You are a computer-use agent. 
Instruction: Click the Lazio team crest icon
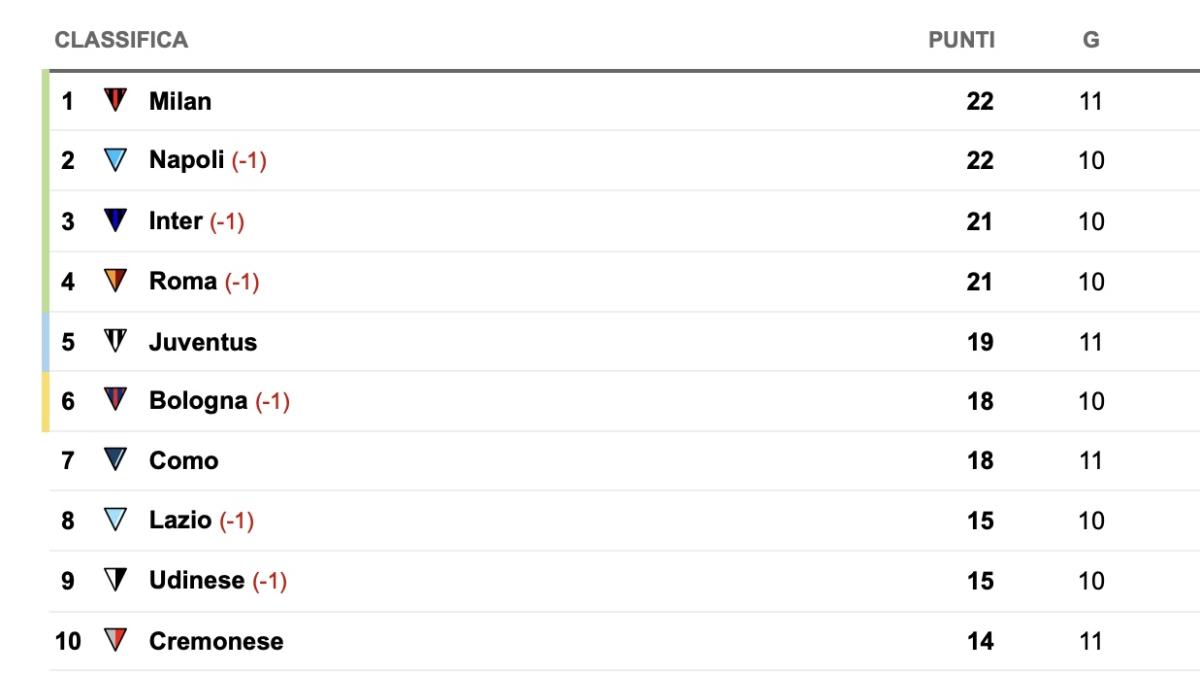116,520
